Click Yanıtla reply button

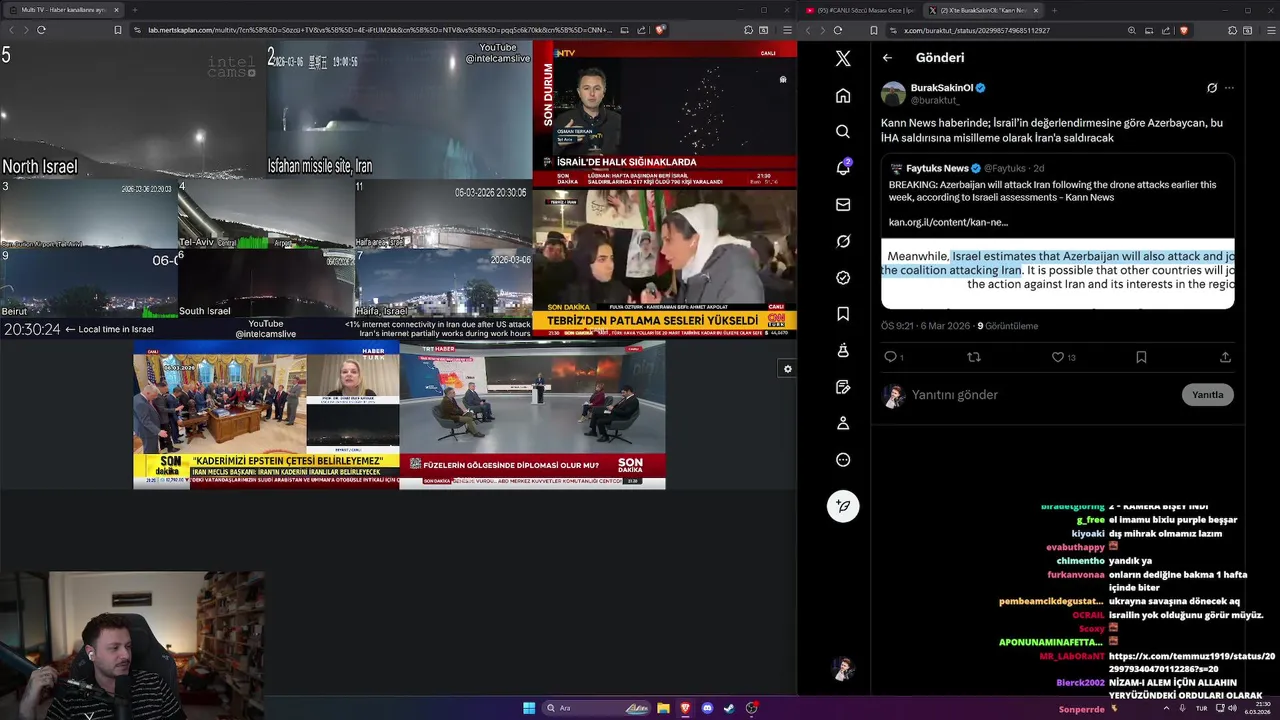[x=1207, y=395]
